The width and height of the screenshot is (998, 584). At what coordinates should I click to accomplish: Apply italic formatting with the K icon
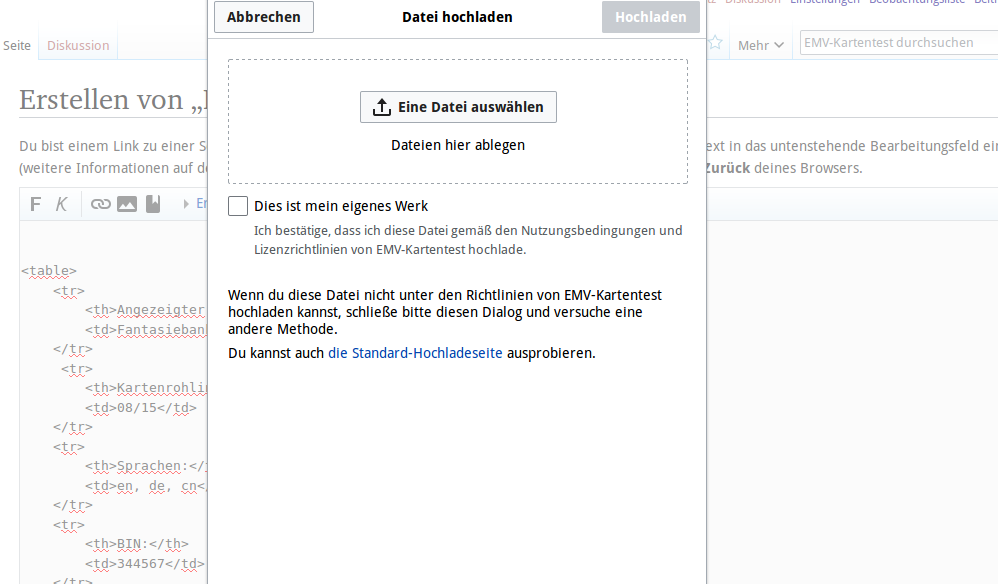(62, 204)
